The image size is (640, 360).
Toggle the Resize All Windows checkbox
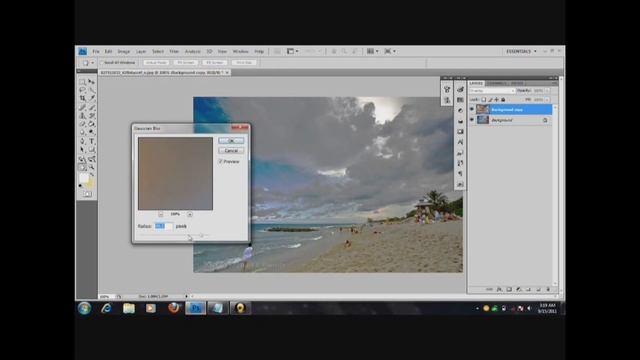coord(102,63)
